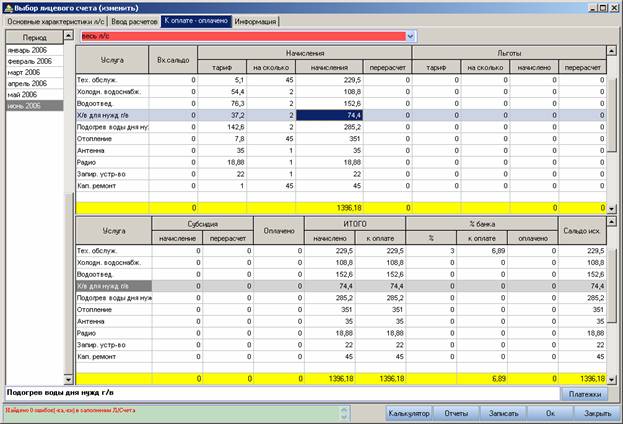Select Запир. устр-во row in upper table
623x424 pixels.
341,174
